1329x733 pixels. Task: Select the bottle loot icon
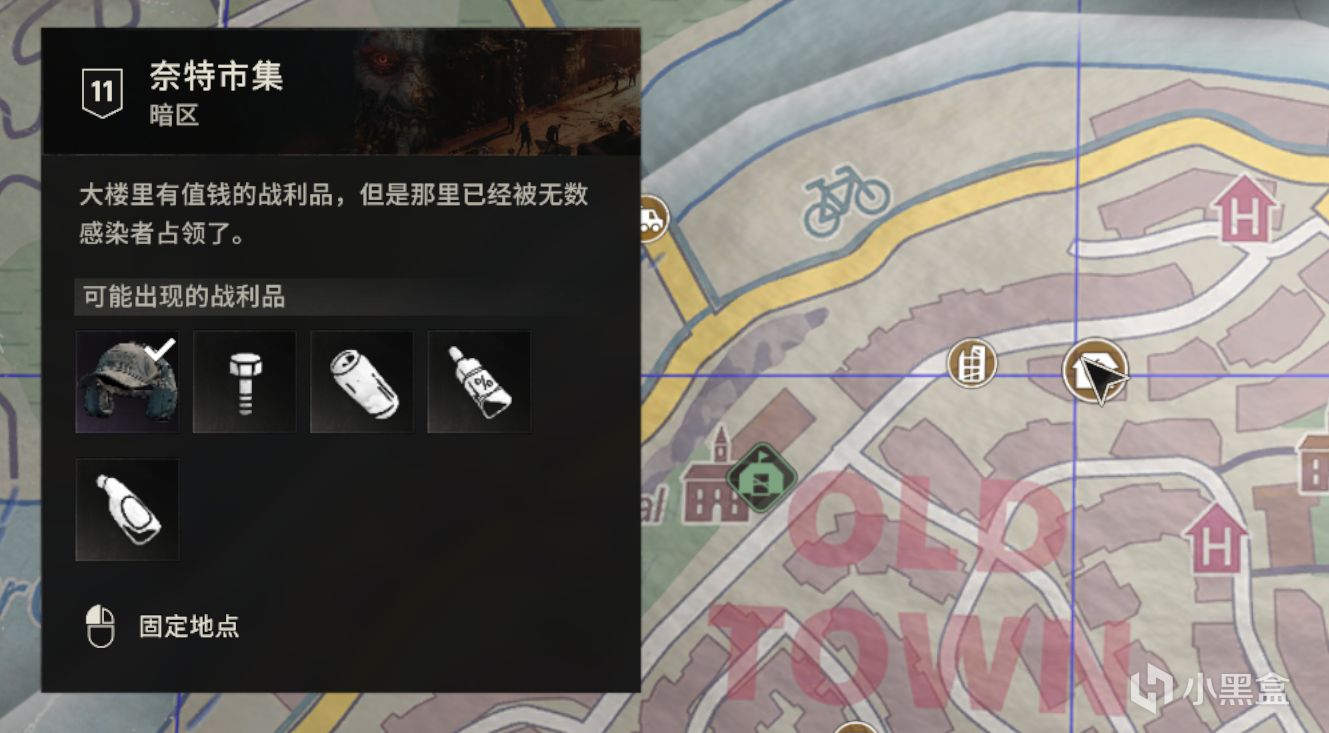pyautogui.click(x=128, y=510)
